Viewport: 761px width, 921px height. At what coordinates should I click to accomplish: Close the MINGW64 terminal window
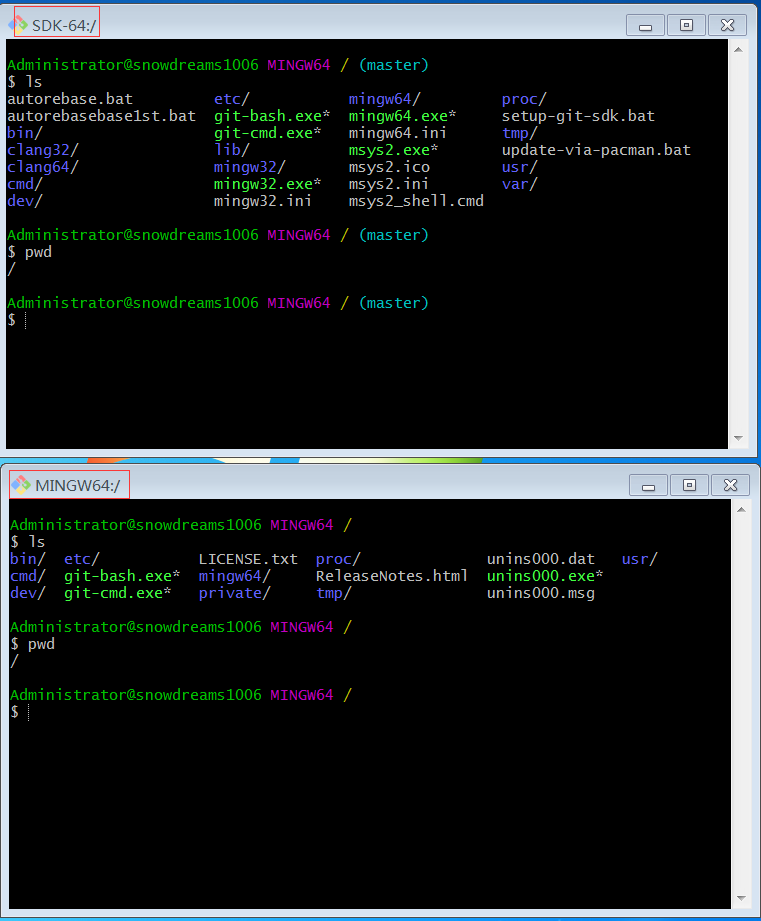[731, 486]
